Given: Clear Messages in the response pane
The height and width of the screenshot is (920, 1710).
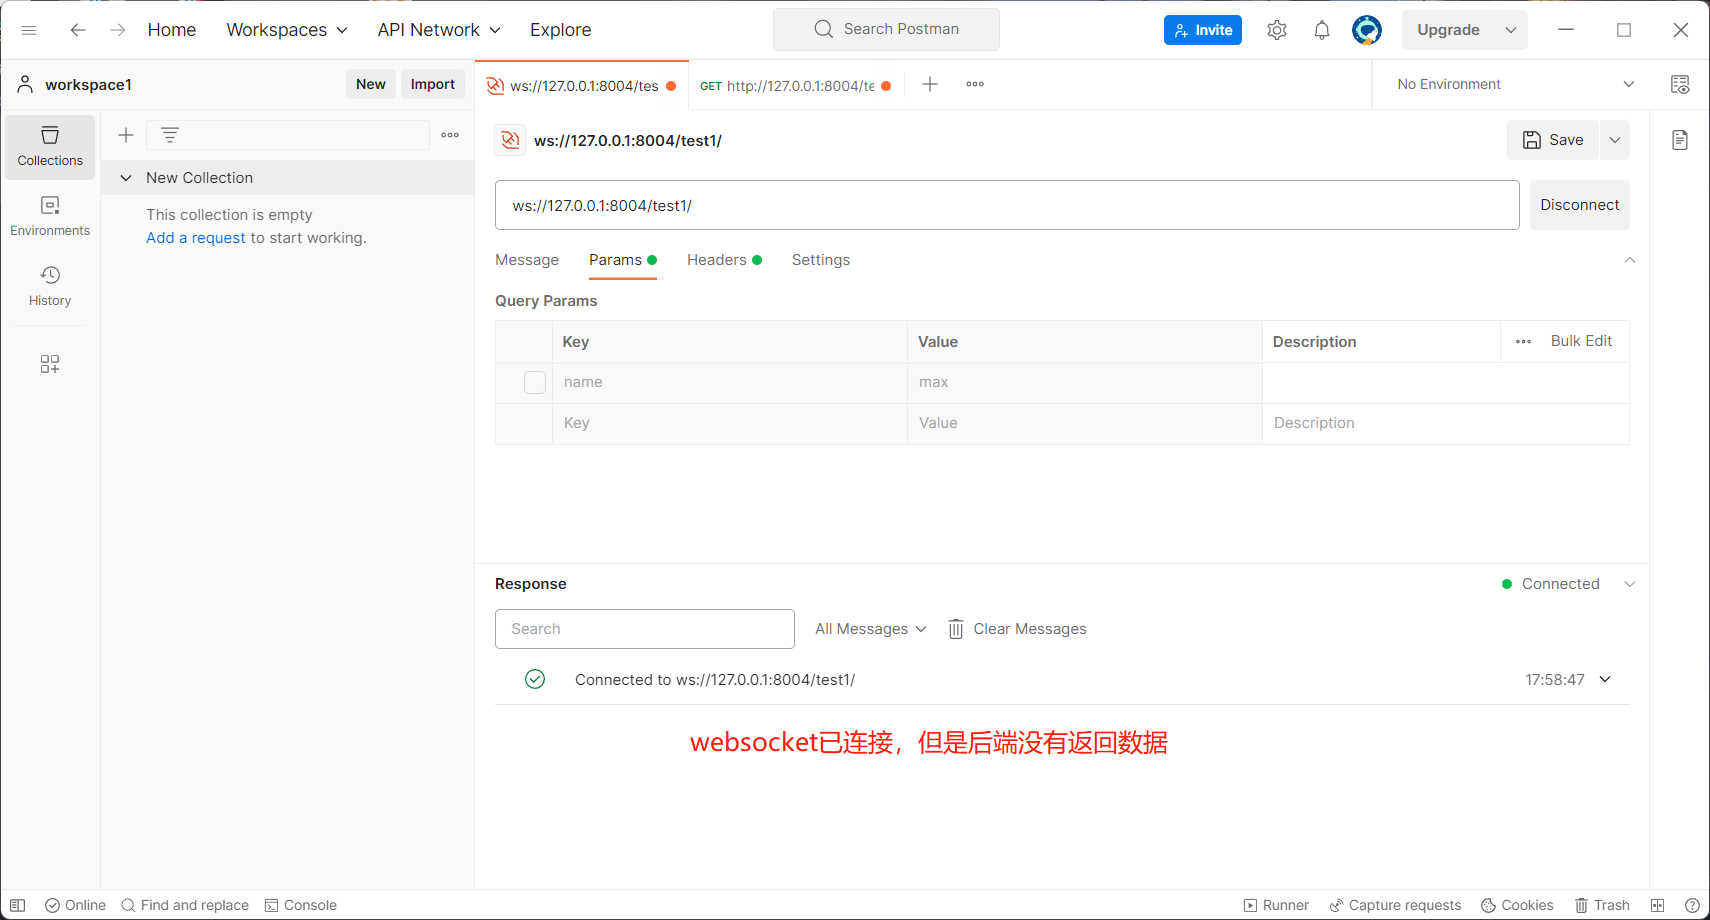Looking at the screenshot, I should (x=1017, y=629).
